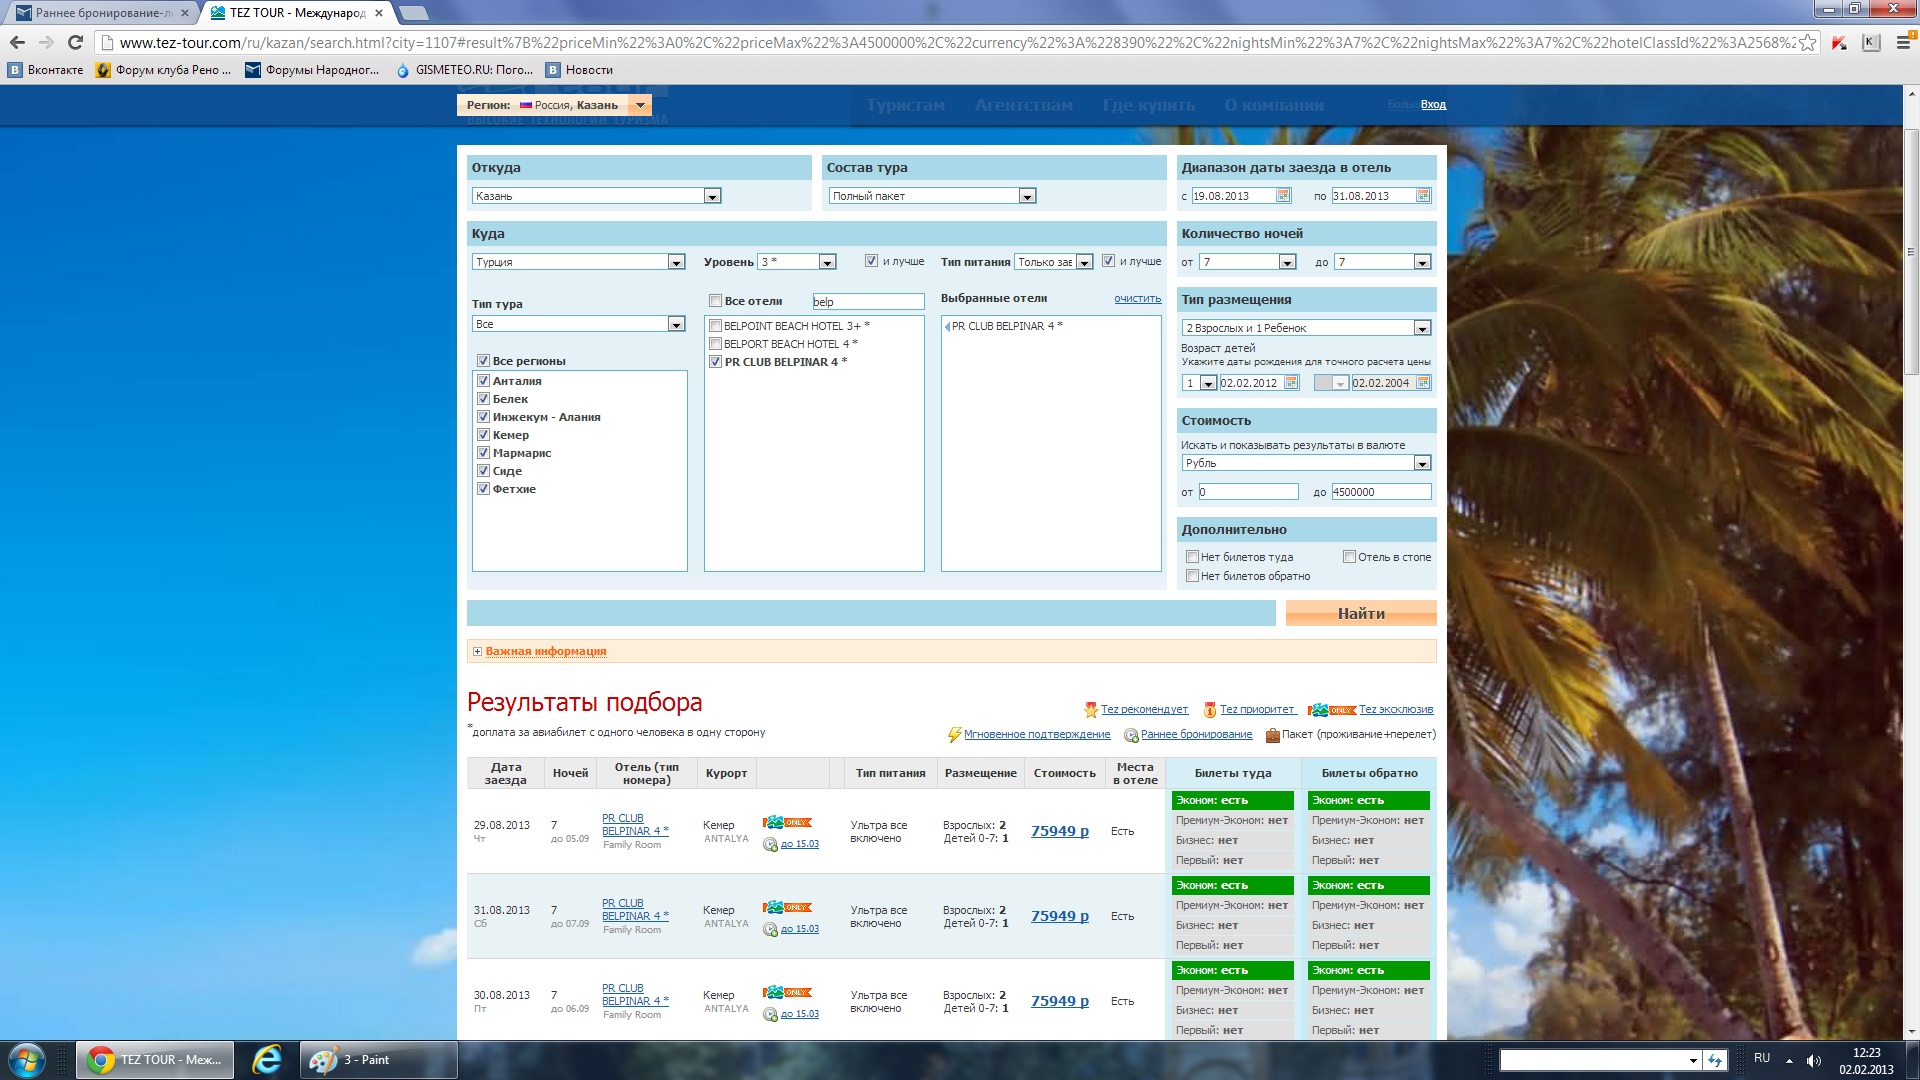Viewport: 1920px width, 1080px height.
Task: Switch to Paint in the taskbar
Action: pyautogui.click(x=378, y=1060)
